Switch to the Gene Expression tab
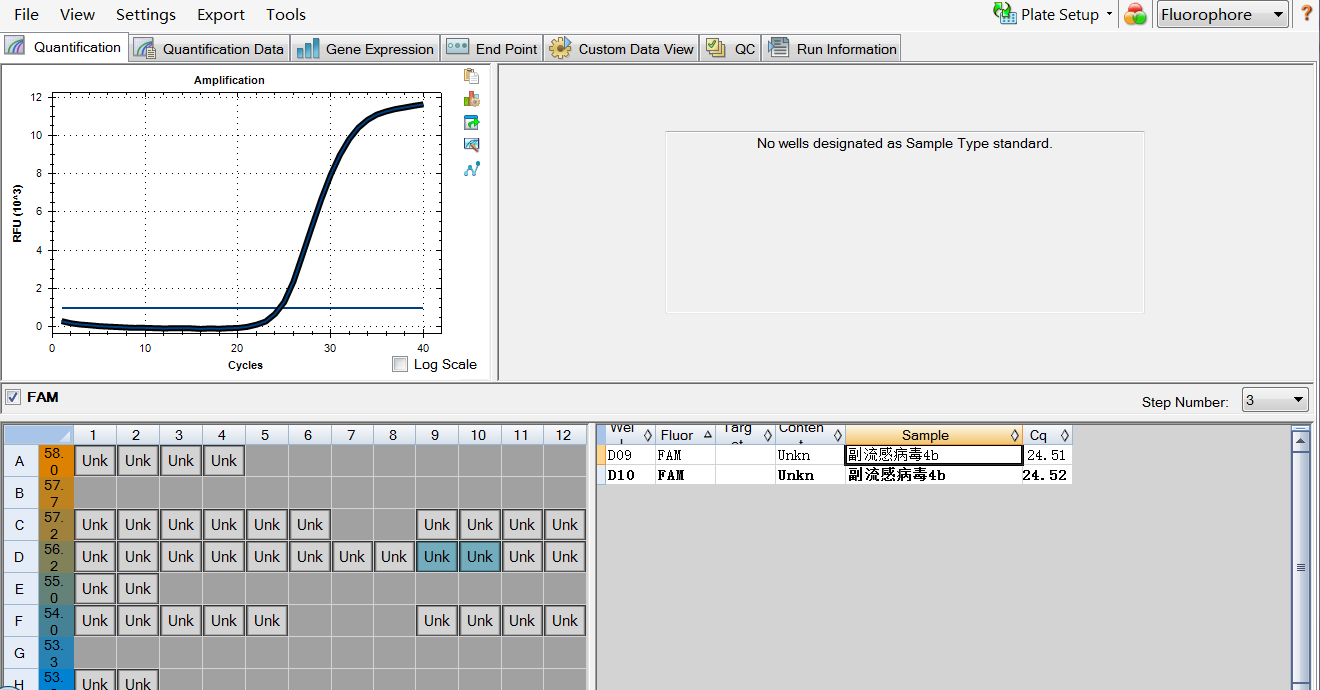 (x=366, y=48)
